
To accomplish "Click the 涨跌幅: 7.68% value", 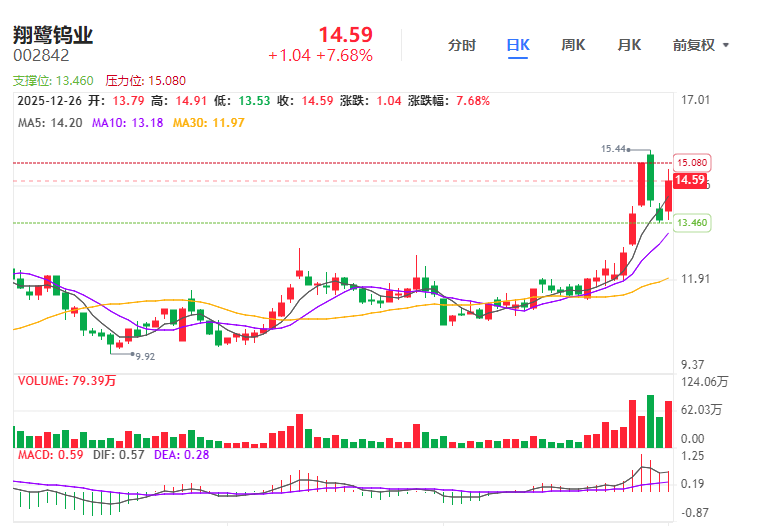I will 449,101.
